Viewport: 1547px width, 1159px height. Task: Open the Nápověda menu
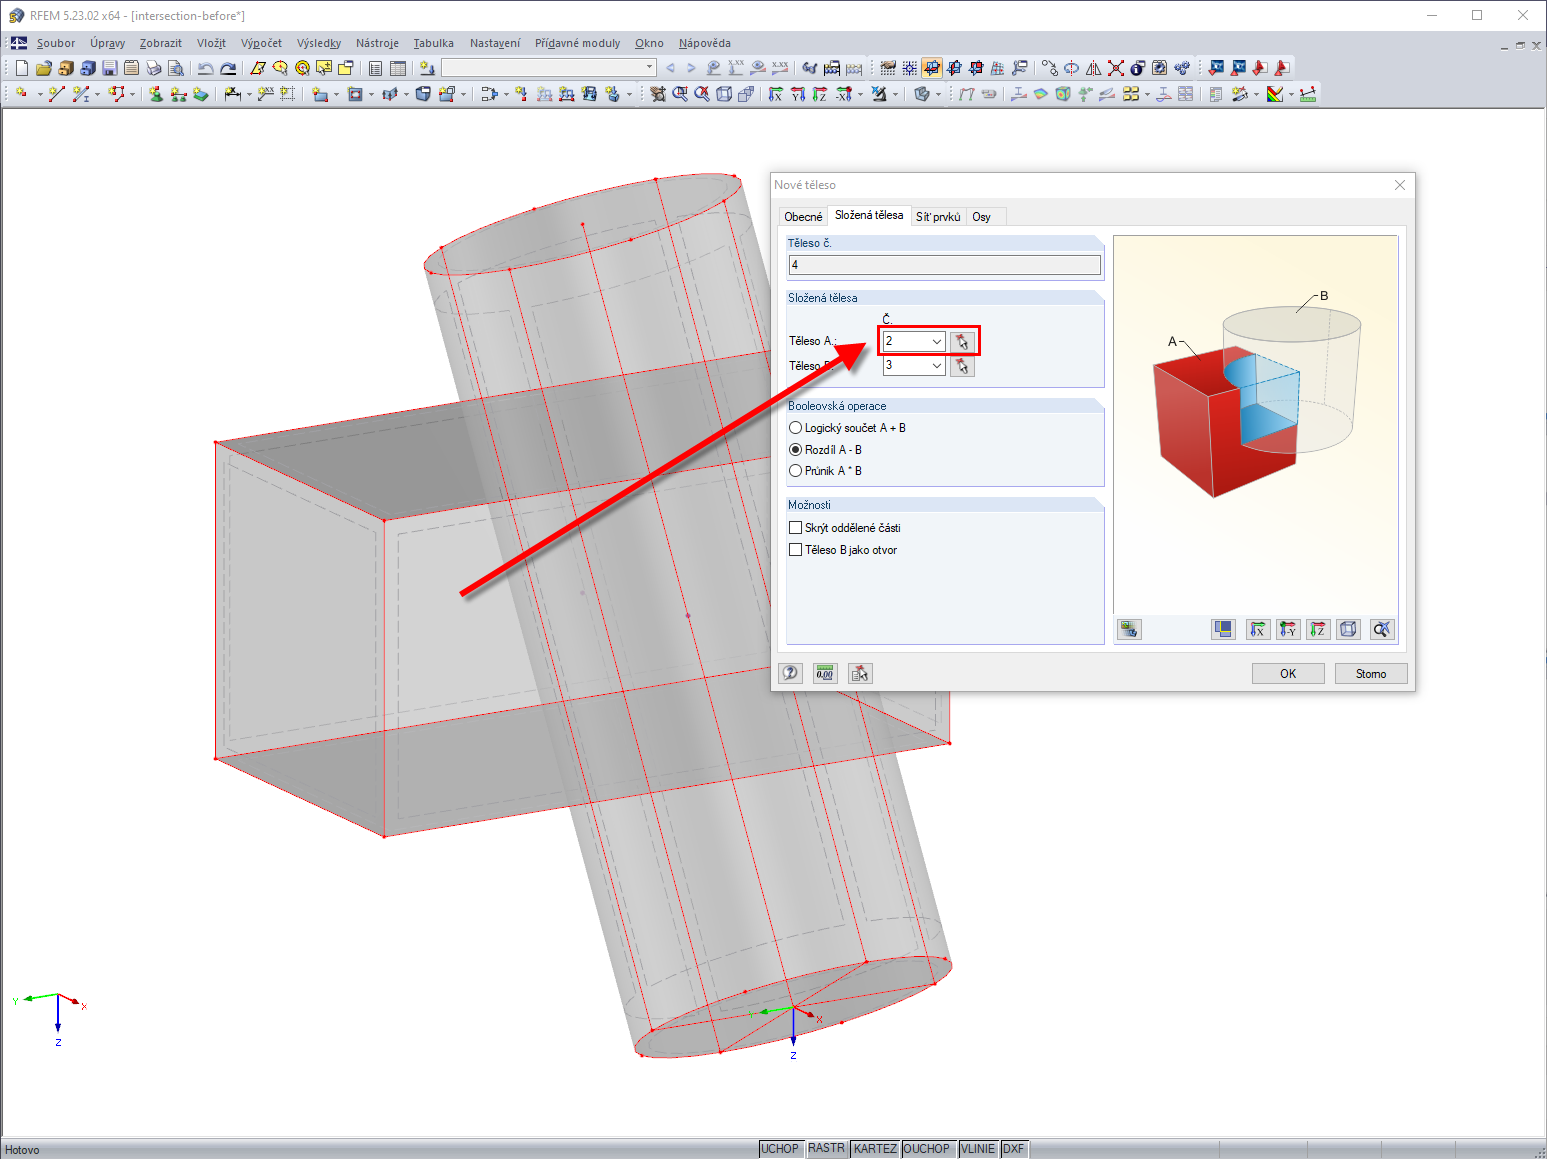(704, 43)
